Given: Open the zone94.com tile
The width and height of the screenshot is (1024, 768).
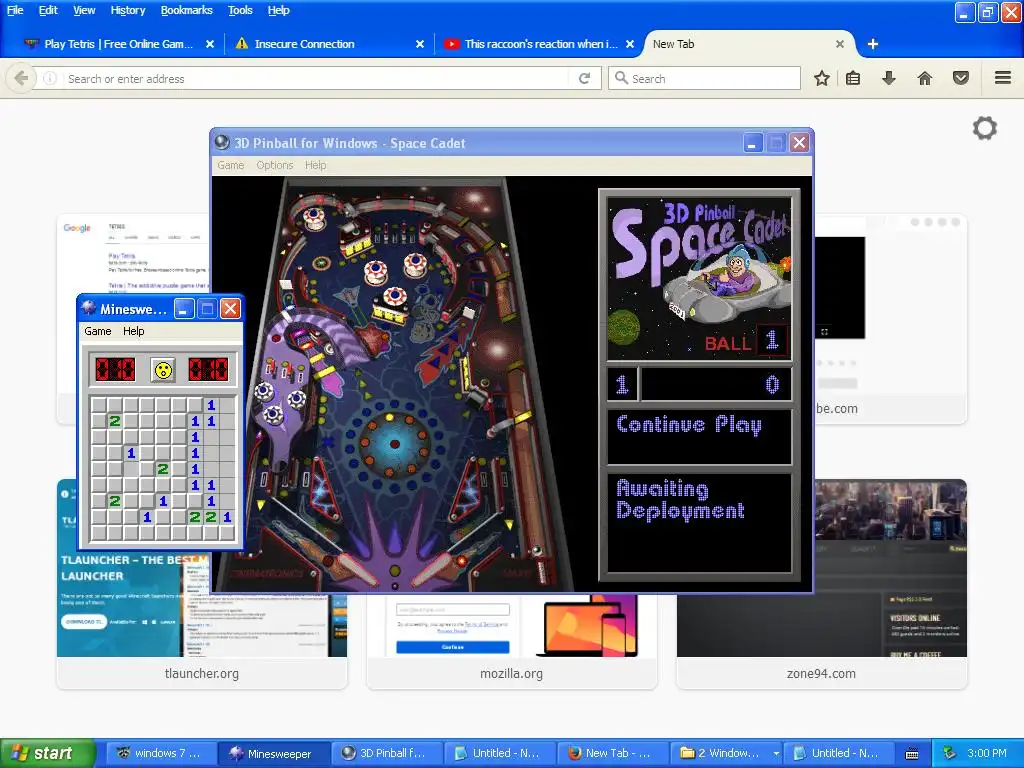Looking at the screenshot, I should coord(822,584).
